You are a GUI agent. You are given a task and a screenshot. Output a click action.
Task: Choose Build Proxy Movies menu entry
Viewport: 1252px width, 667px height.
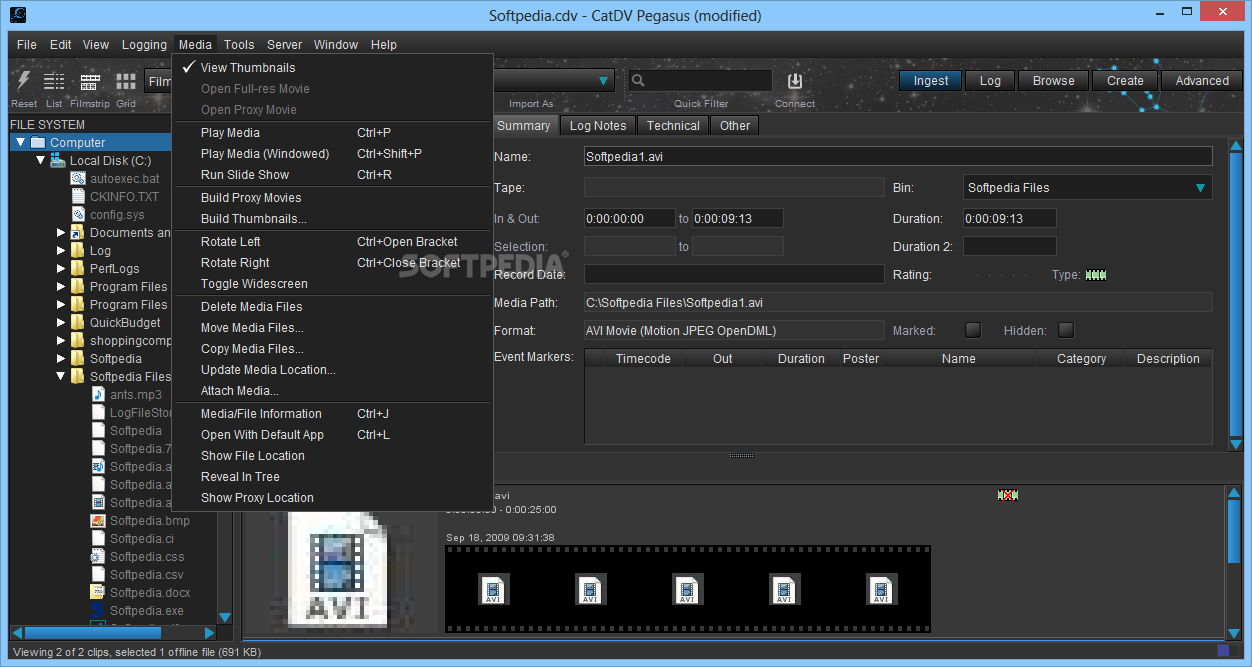click(x=333, y=198)
